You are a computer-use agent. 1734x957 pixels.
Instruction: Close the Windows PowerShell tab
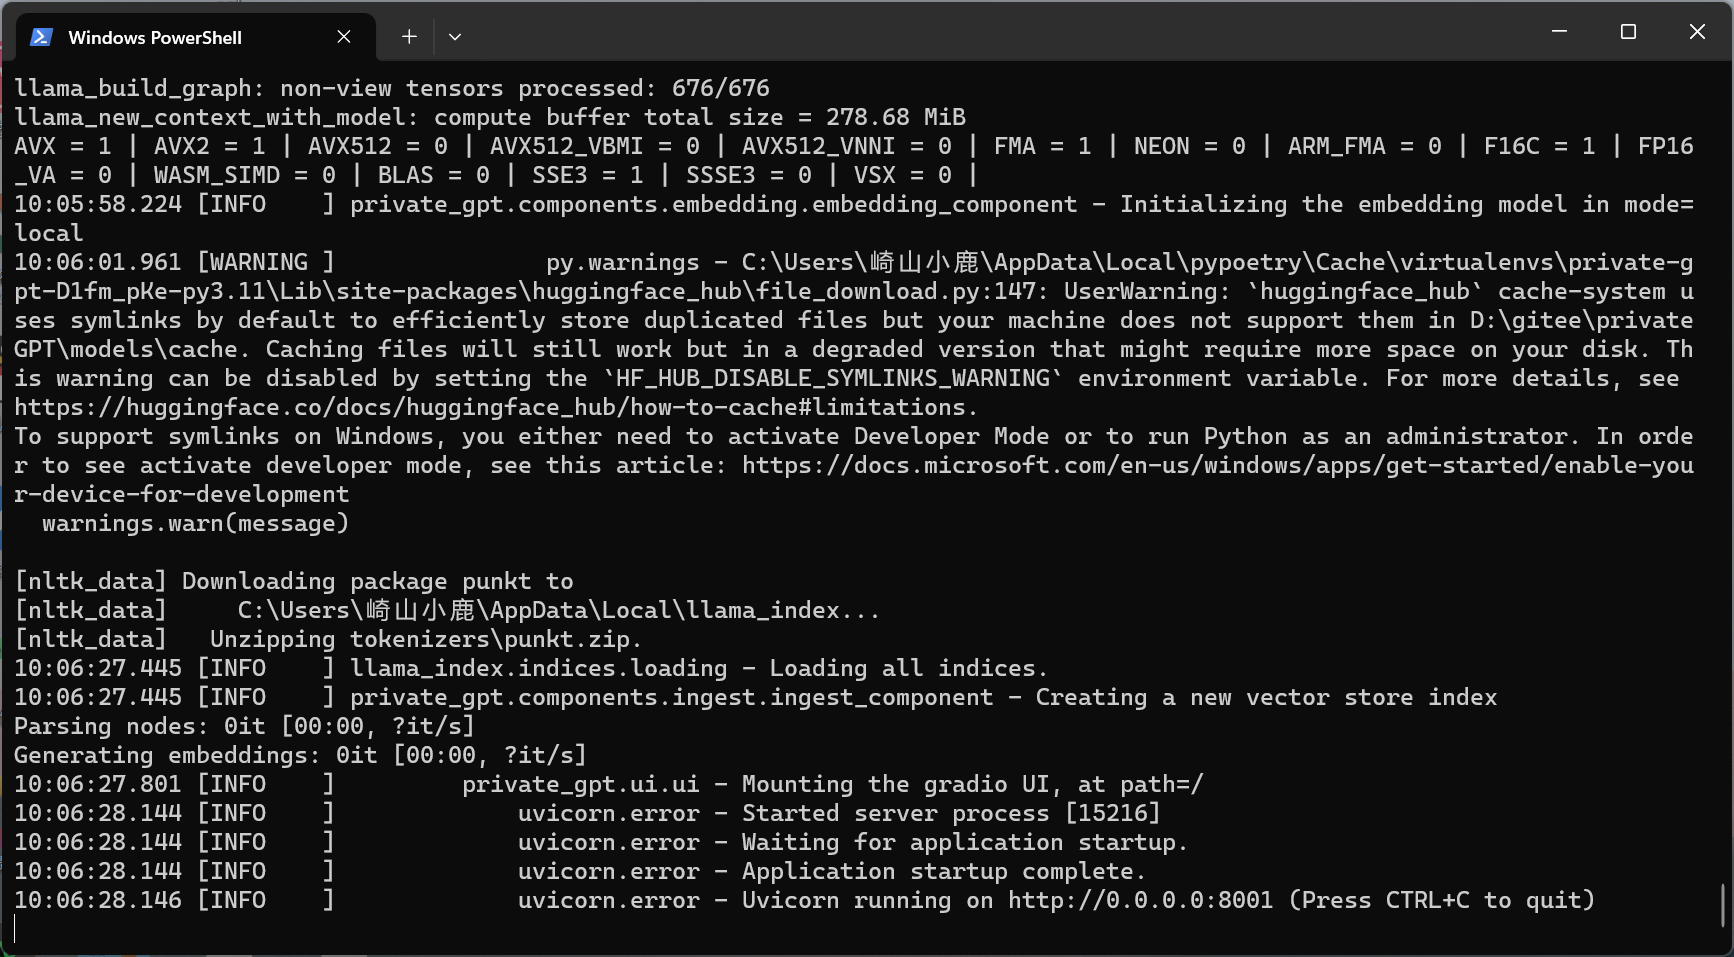[344, 37]
